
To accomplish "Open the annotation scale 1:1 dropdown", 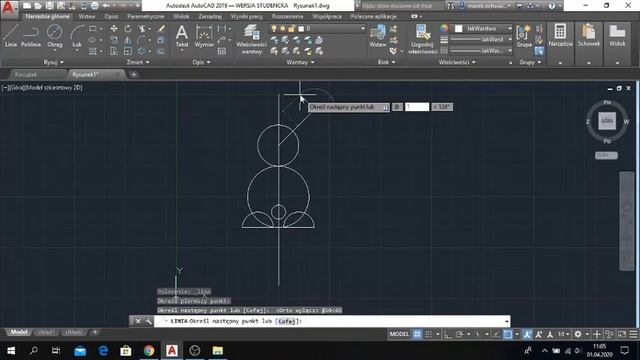I will [564, 334].
